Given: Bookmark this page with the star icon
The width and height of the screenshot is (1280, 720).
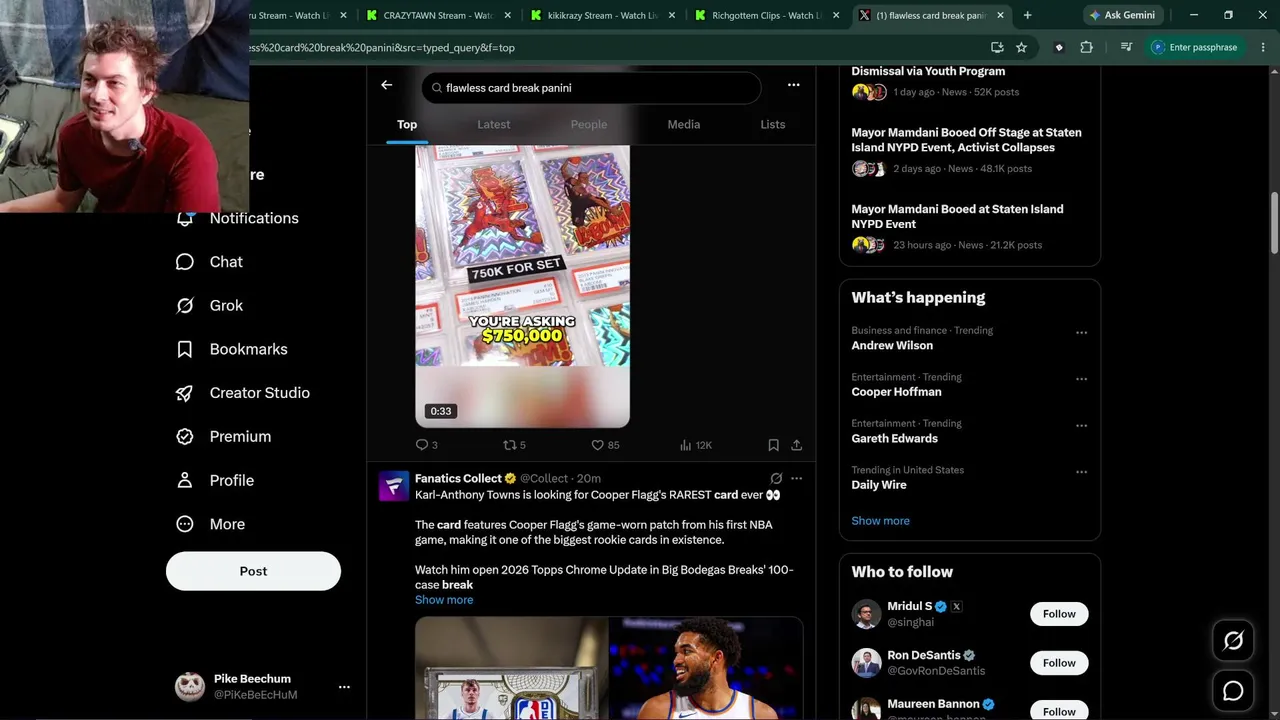Looking at the screenshot, I should click(x=1021, y=47).
